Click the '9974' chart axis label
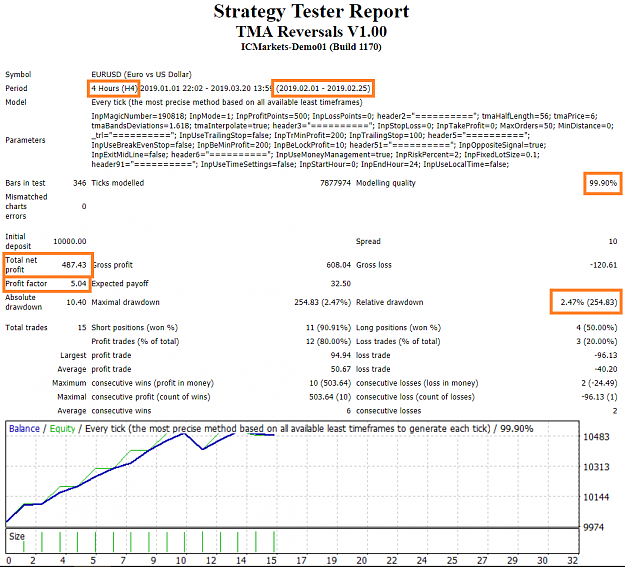625x567 pixels. [x=594, y=527]
